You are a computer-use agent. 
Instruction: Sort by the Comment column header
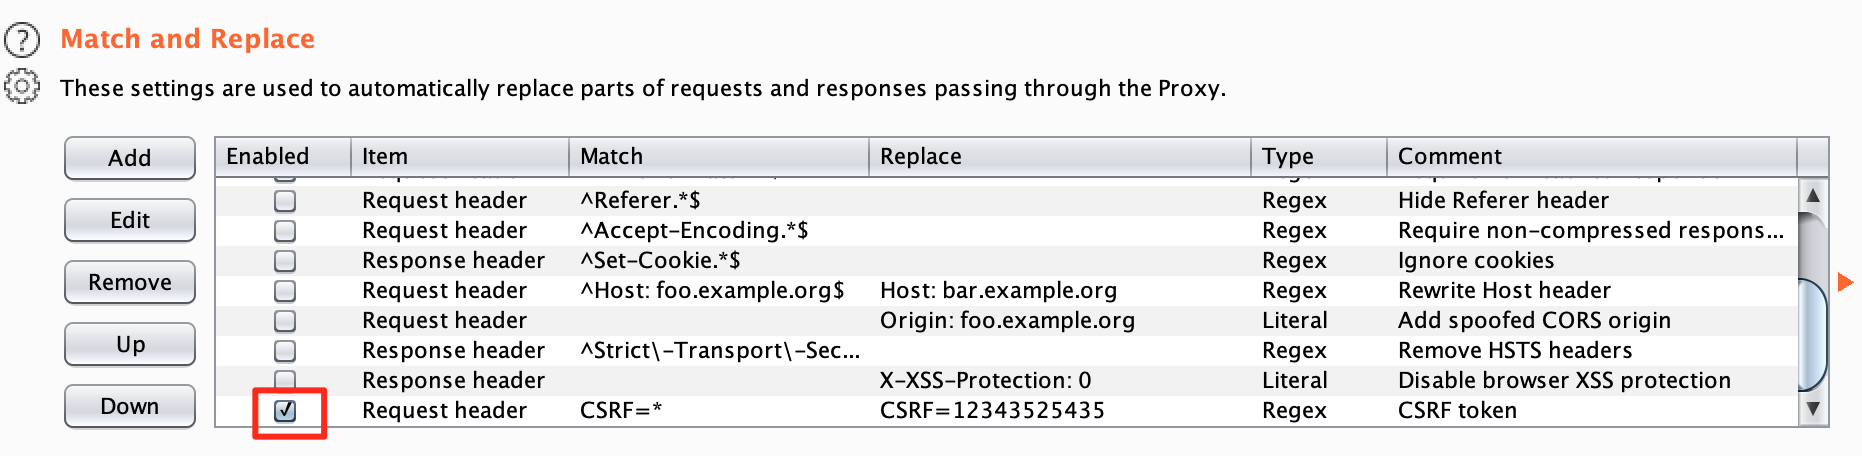[1590, 156]
